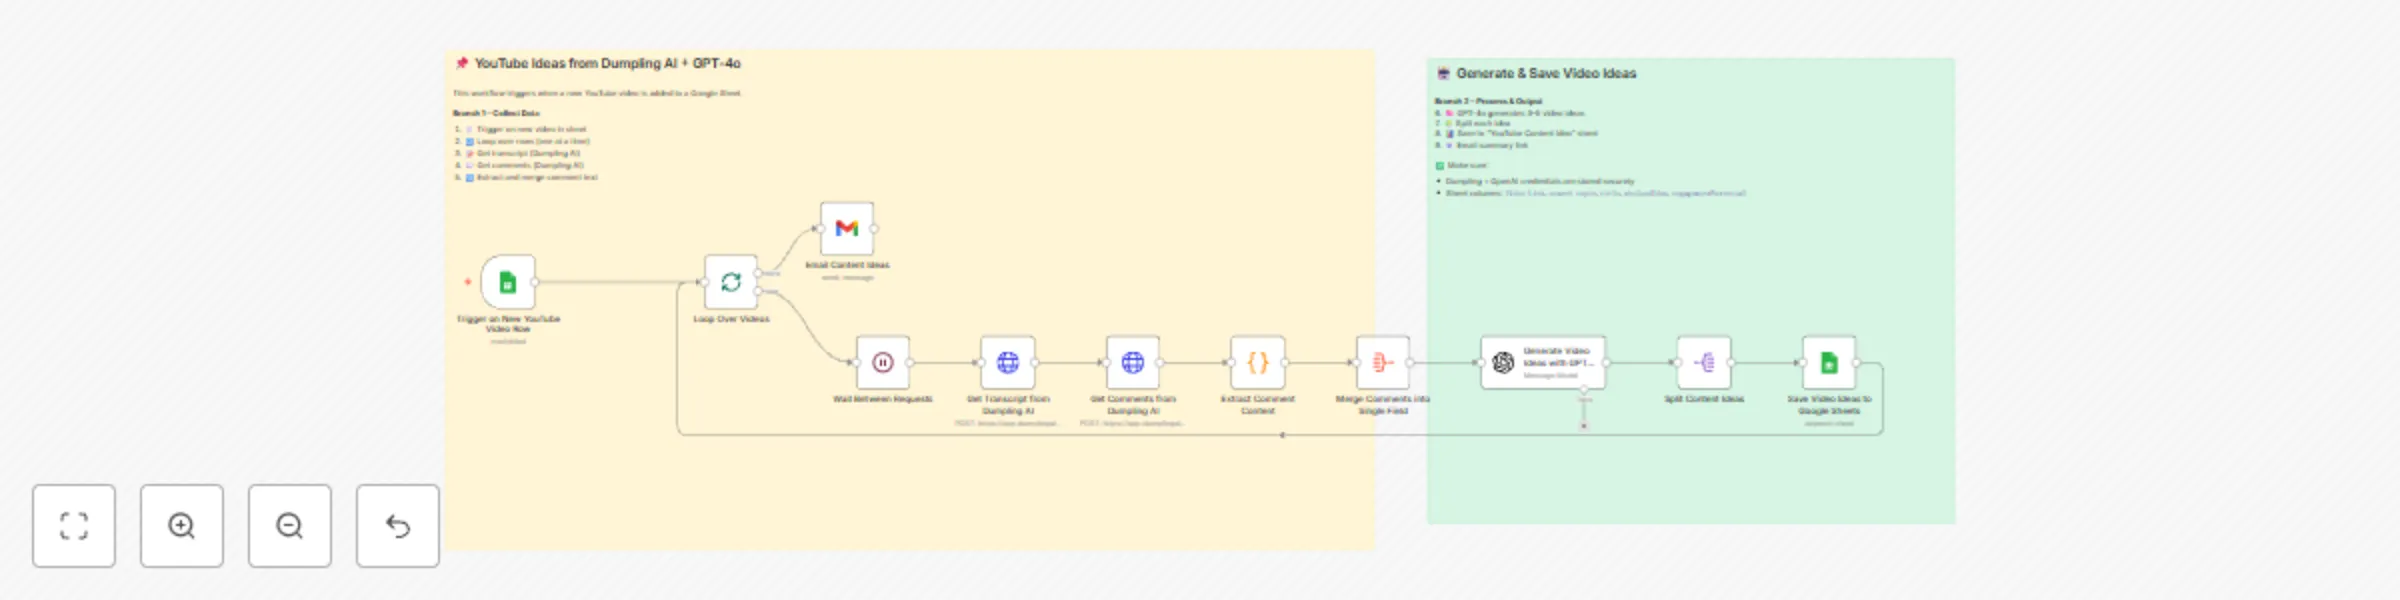Select the Merge Comments into Single Field node
Screen dimensions: 2400x600
click(x=1383, y=362)
